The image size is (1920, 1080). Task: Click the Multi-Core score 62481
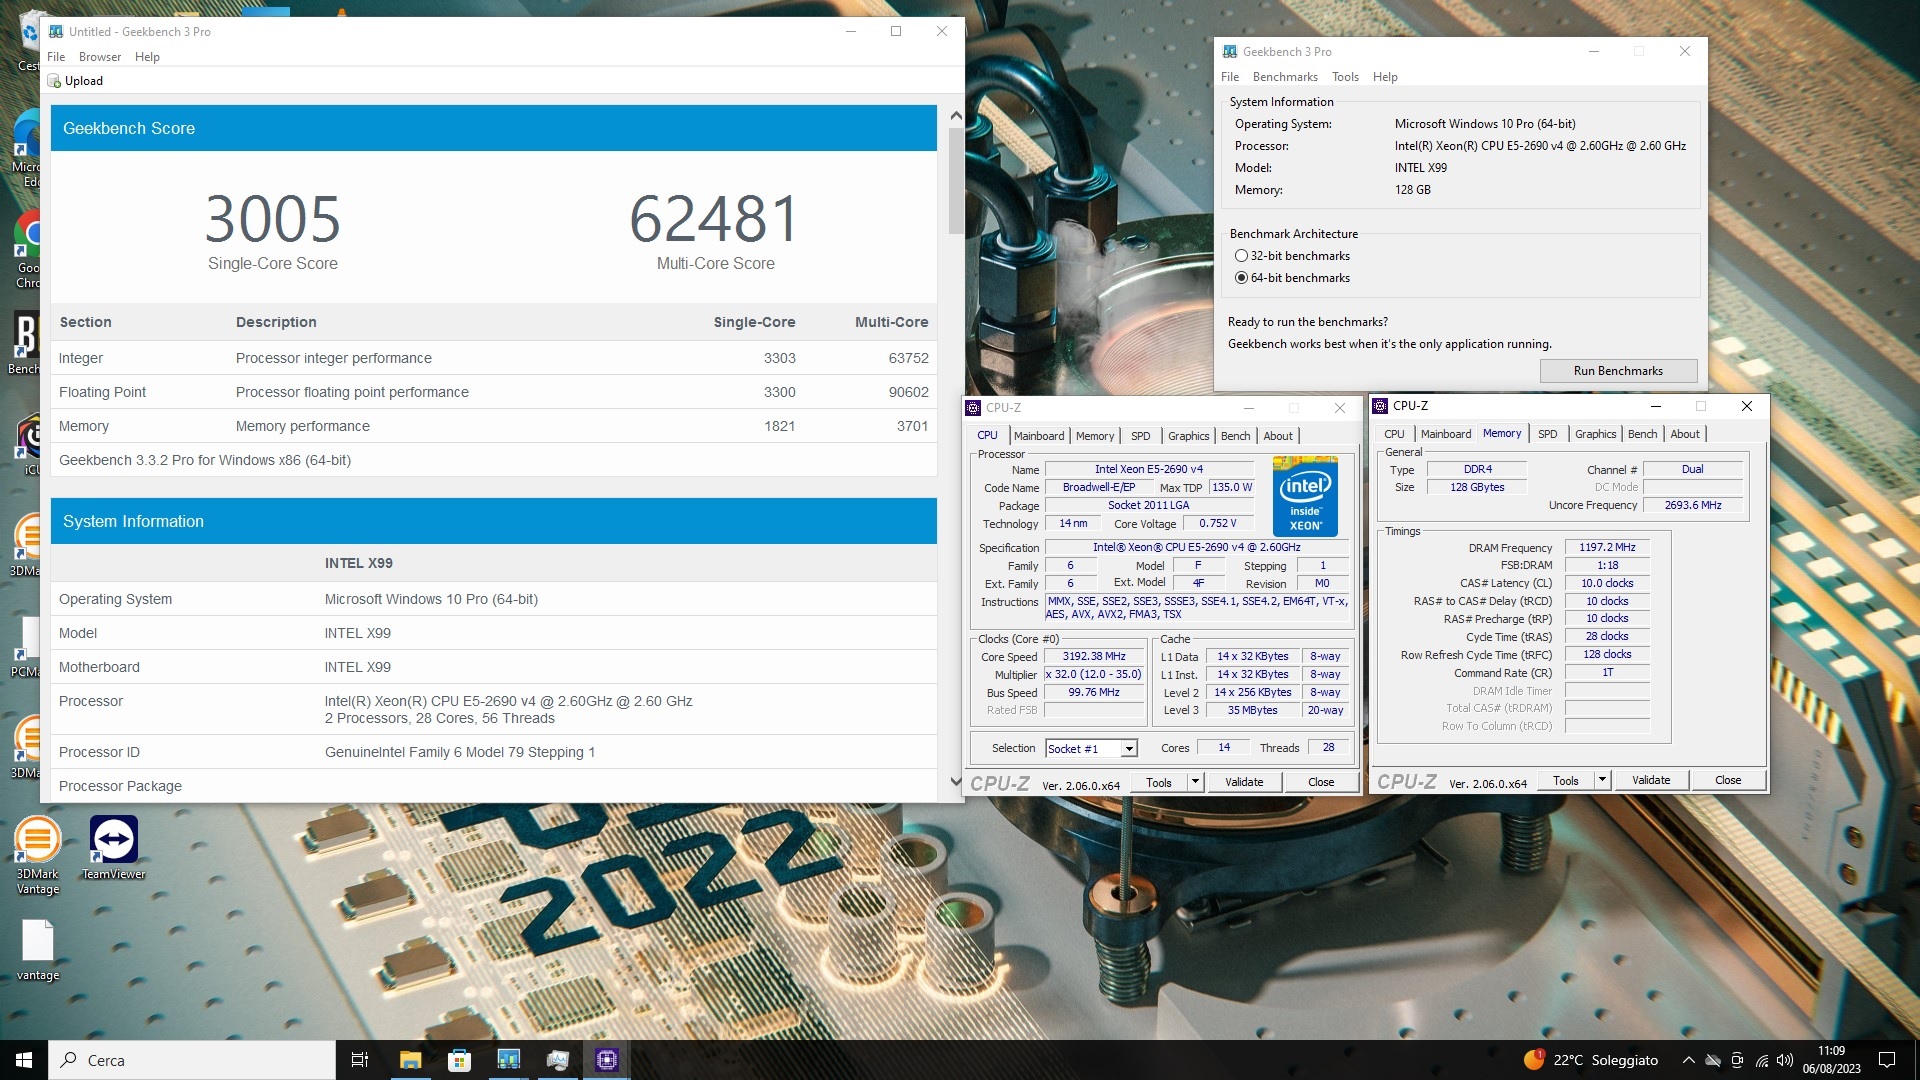click(x=715, y=219)
